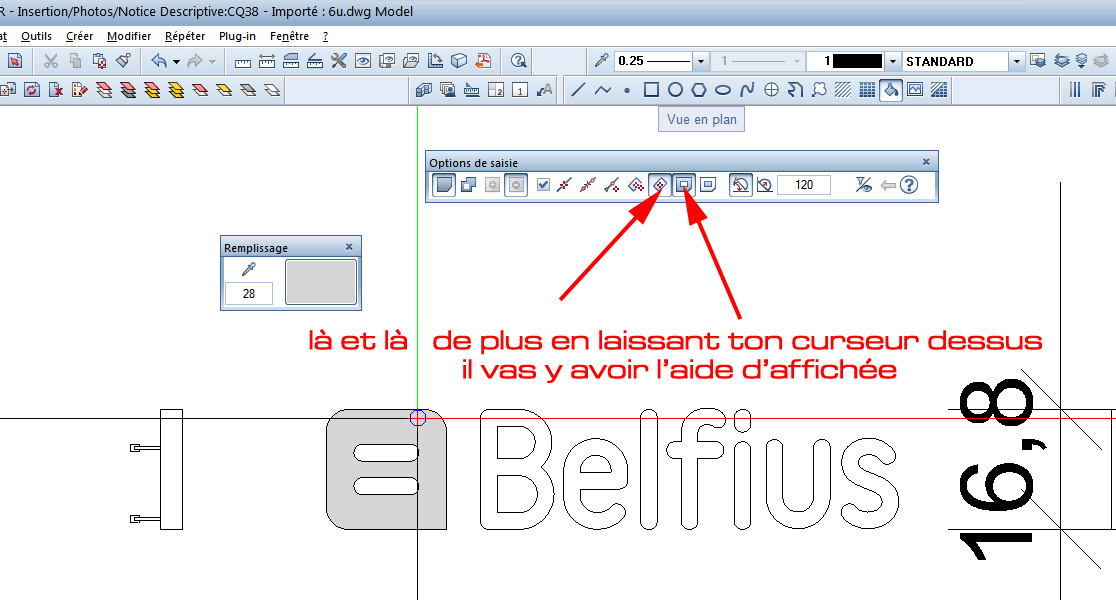Screen dimensions: 1116x600
Task: Undo the last action with the blue arrow
Action: 159,61
